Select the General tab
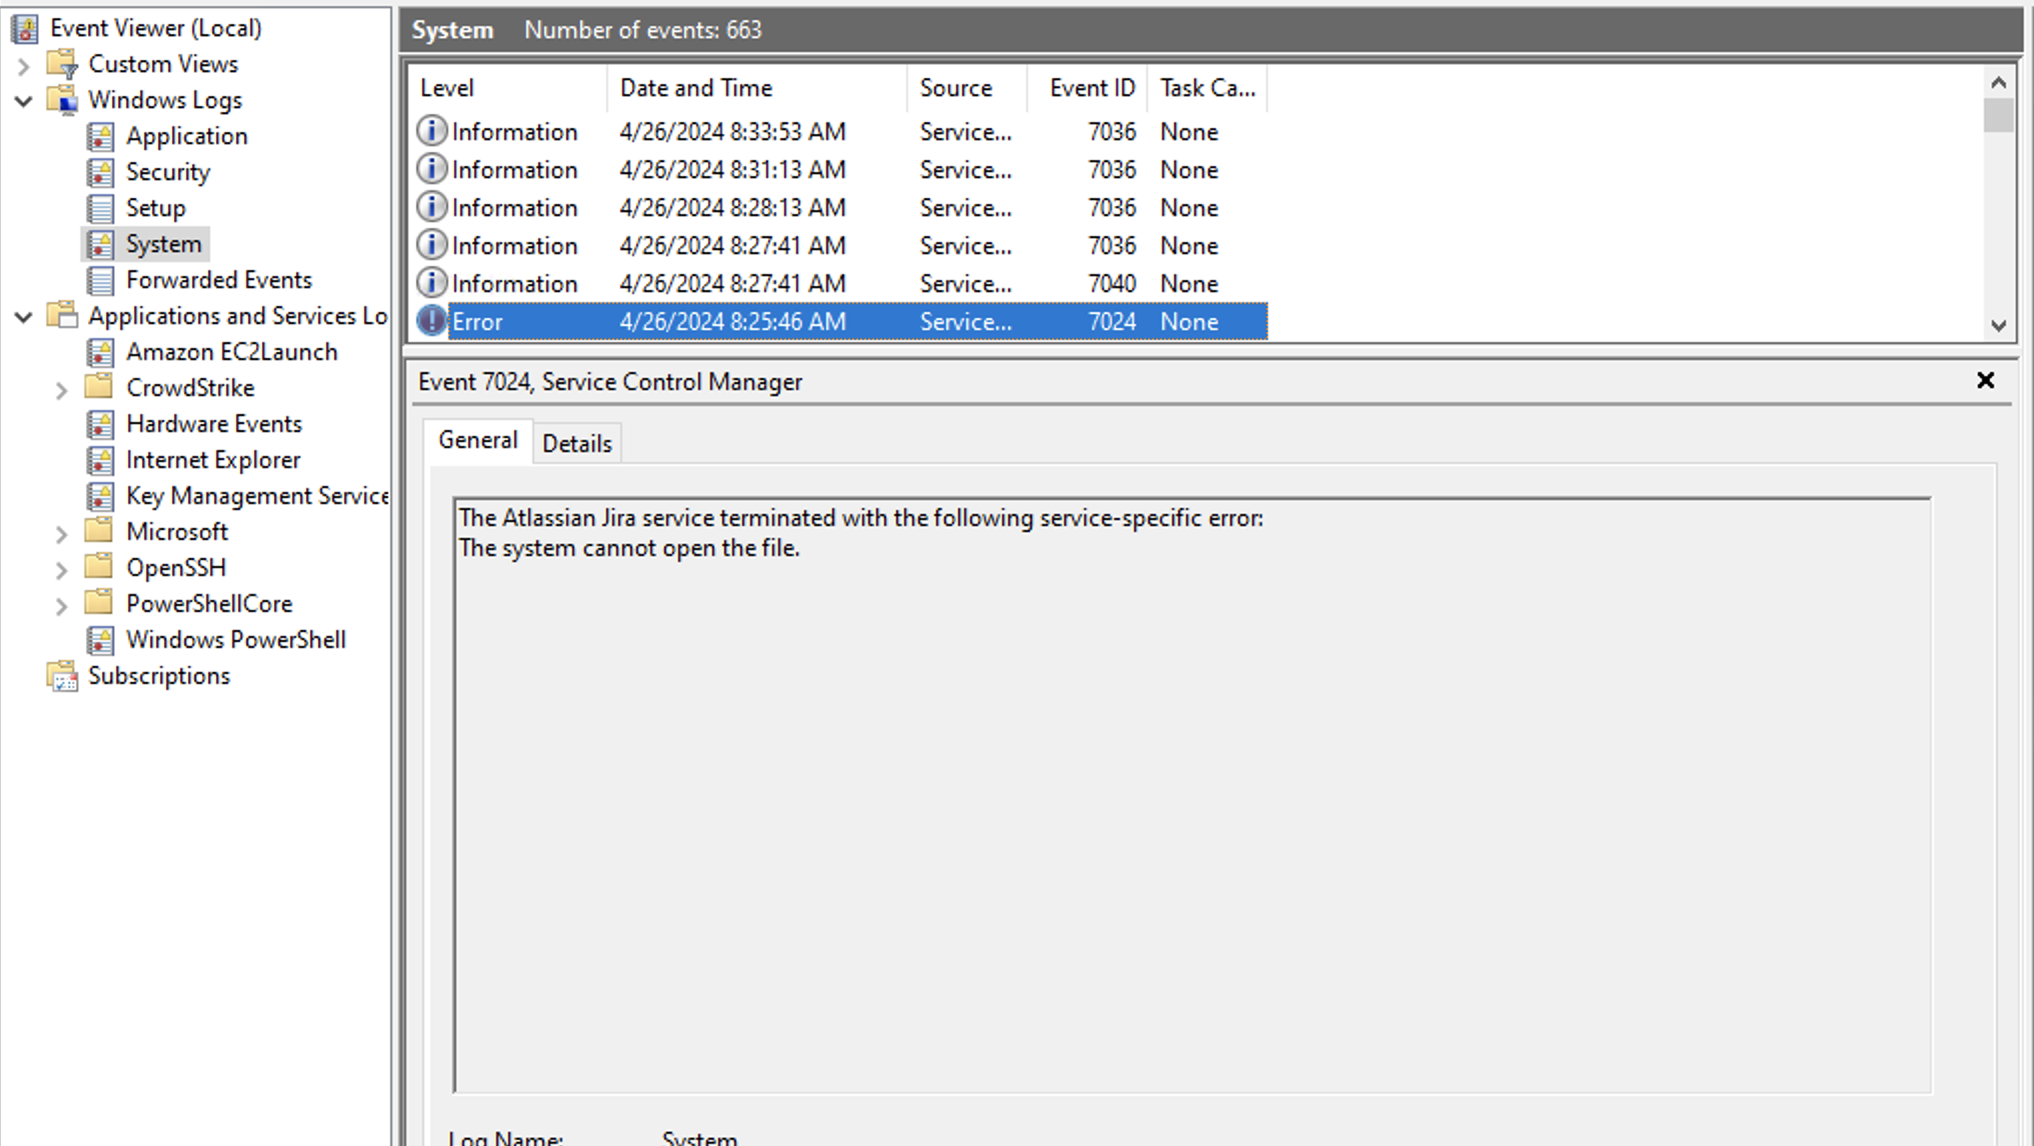Image resolution: width=2034 pixels, height=1146 pixels. coord(478,440)
